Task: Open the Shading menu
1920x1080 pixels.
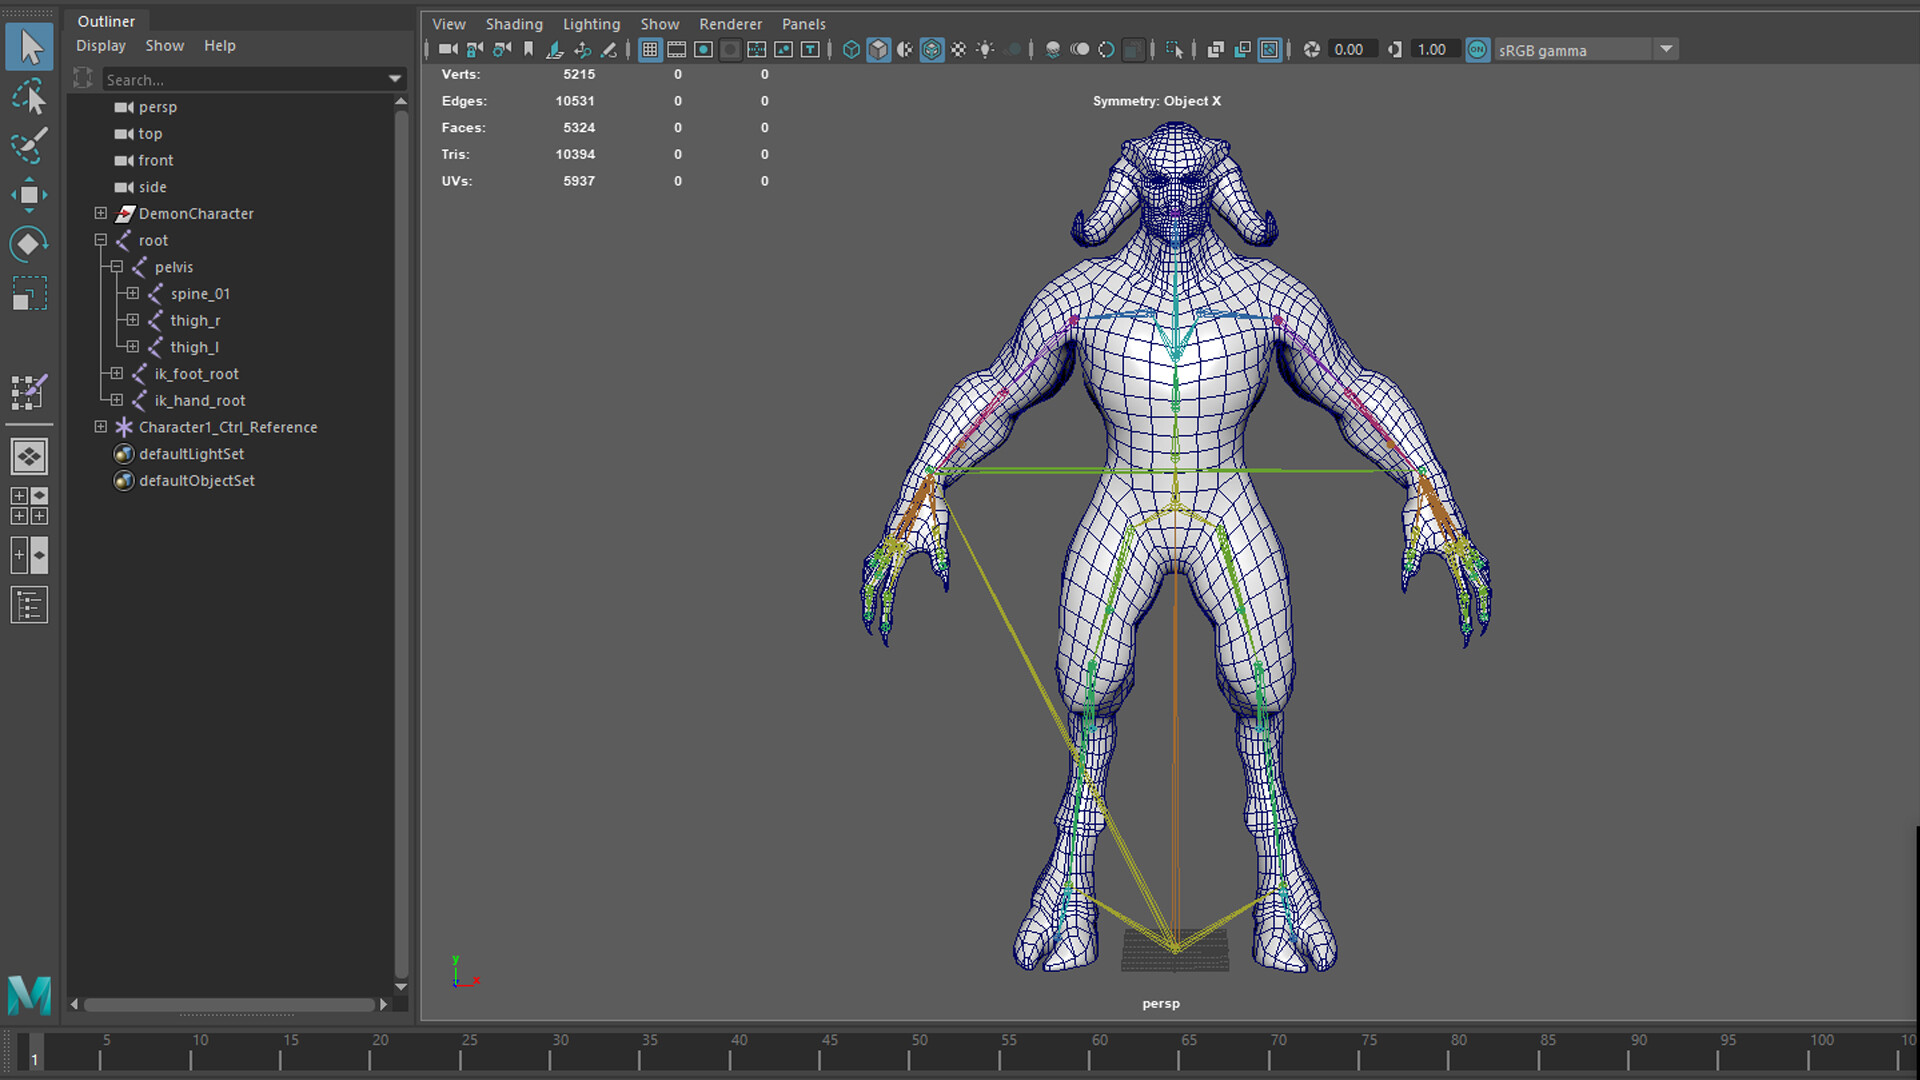Action: point(514,23)
